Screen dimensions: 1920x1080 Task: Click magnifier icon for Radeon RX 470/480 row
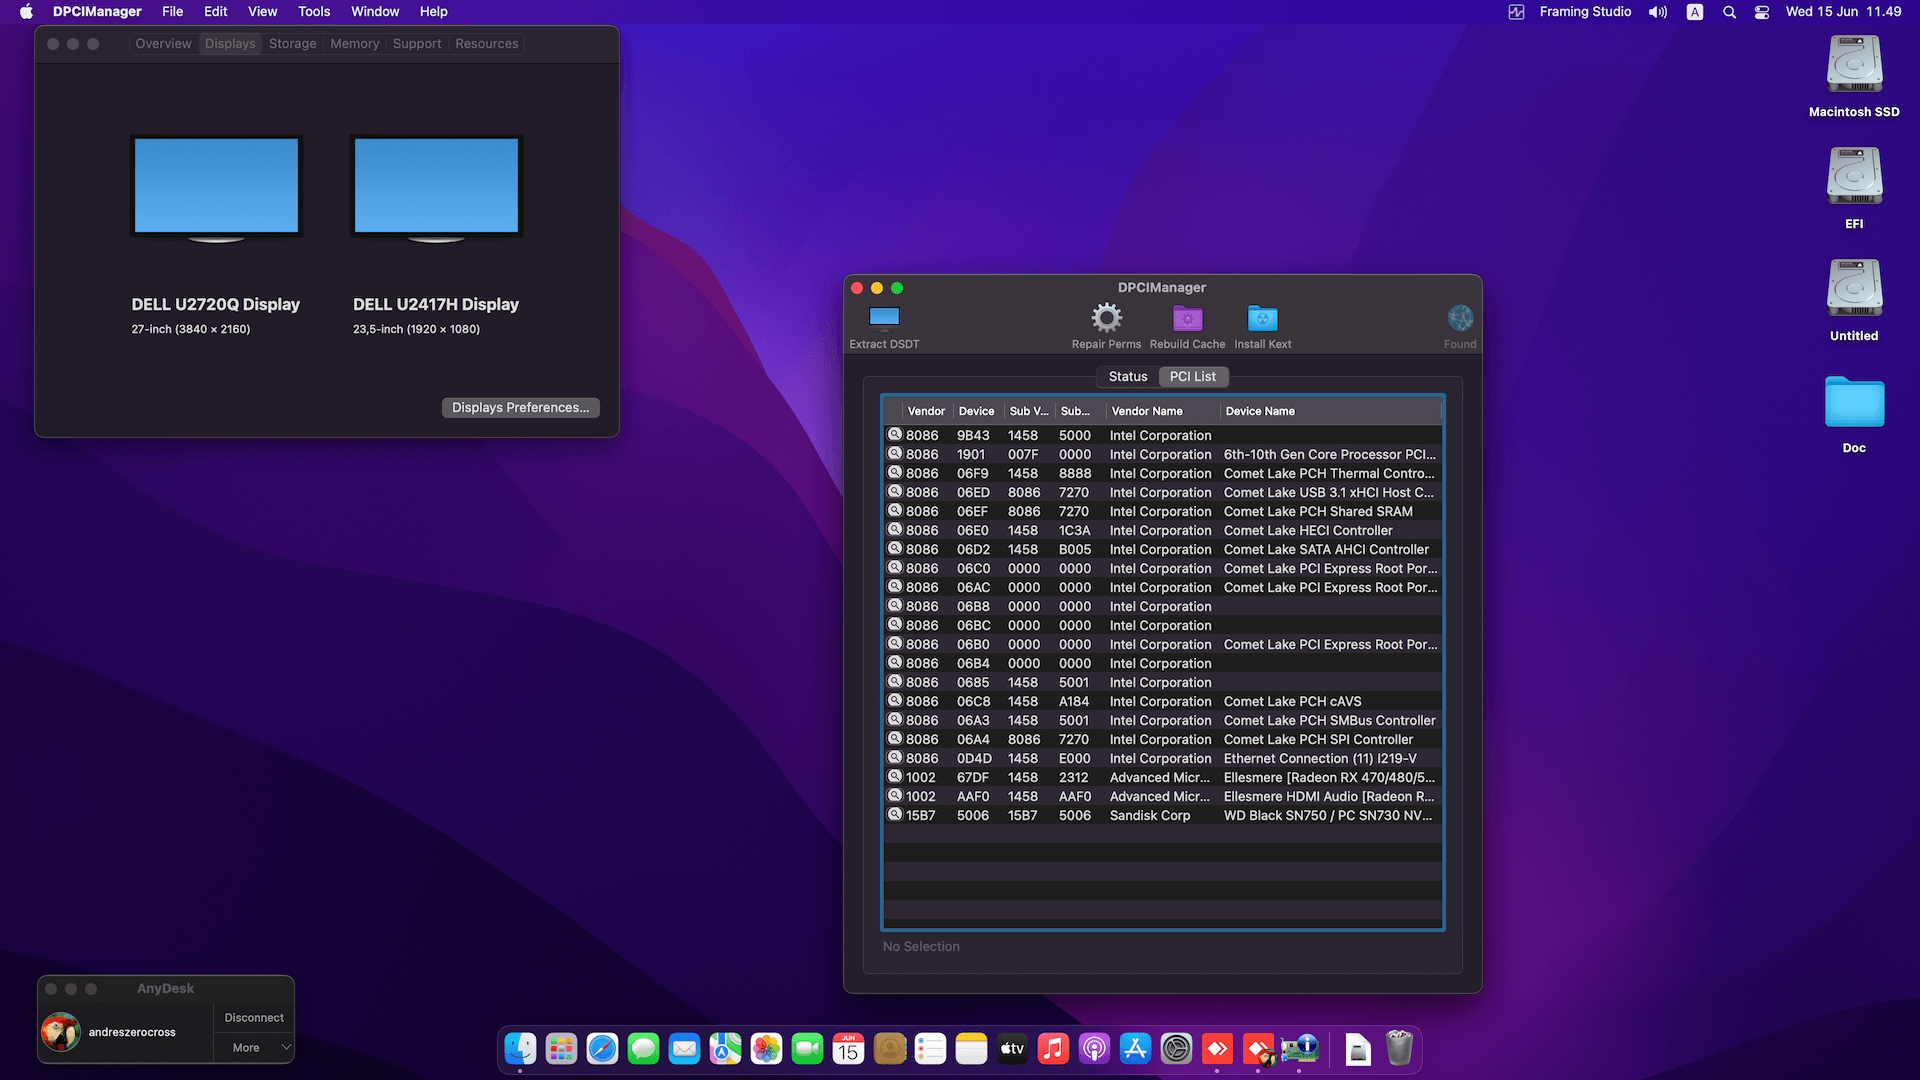(895, 777)
